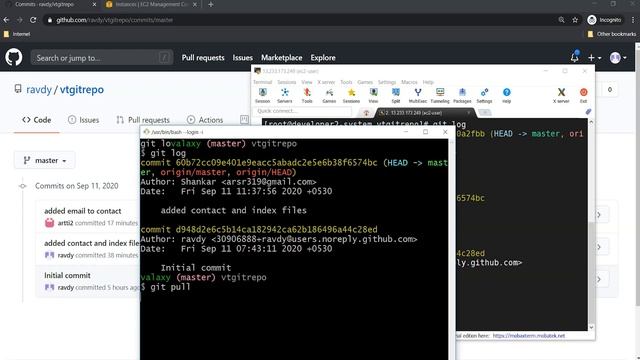Open the GitHub user avatar menu
The image size is (640, 360).
618,58
